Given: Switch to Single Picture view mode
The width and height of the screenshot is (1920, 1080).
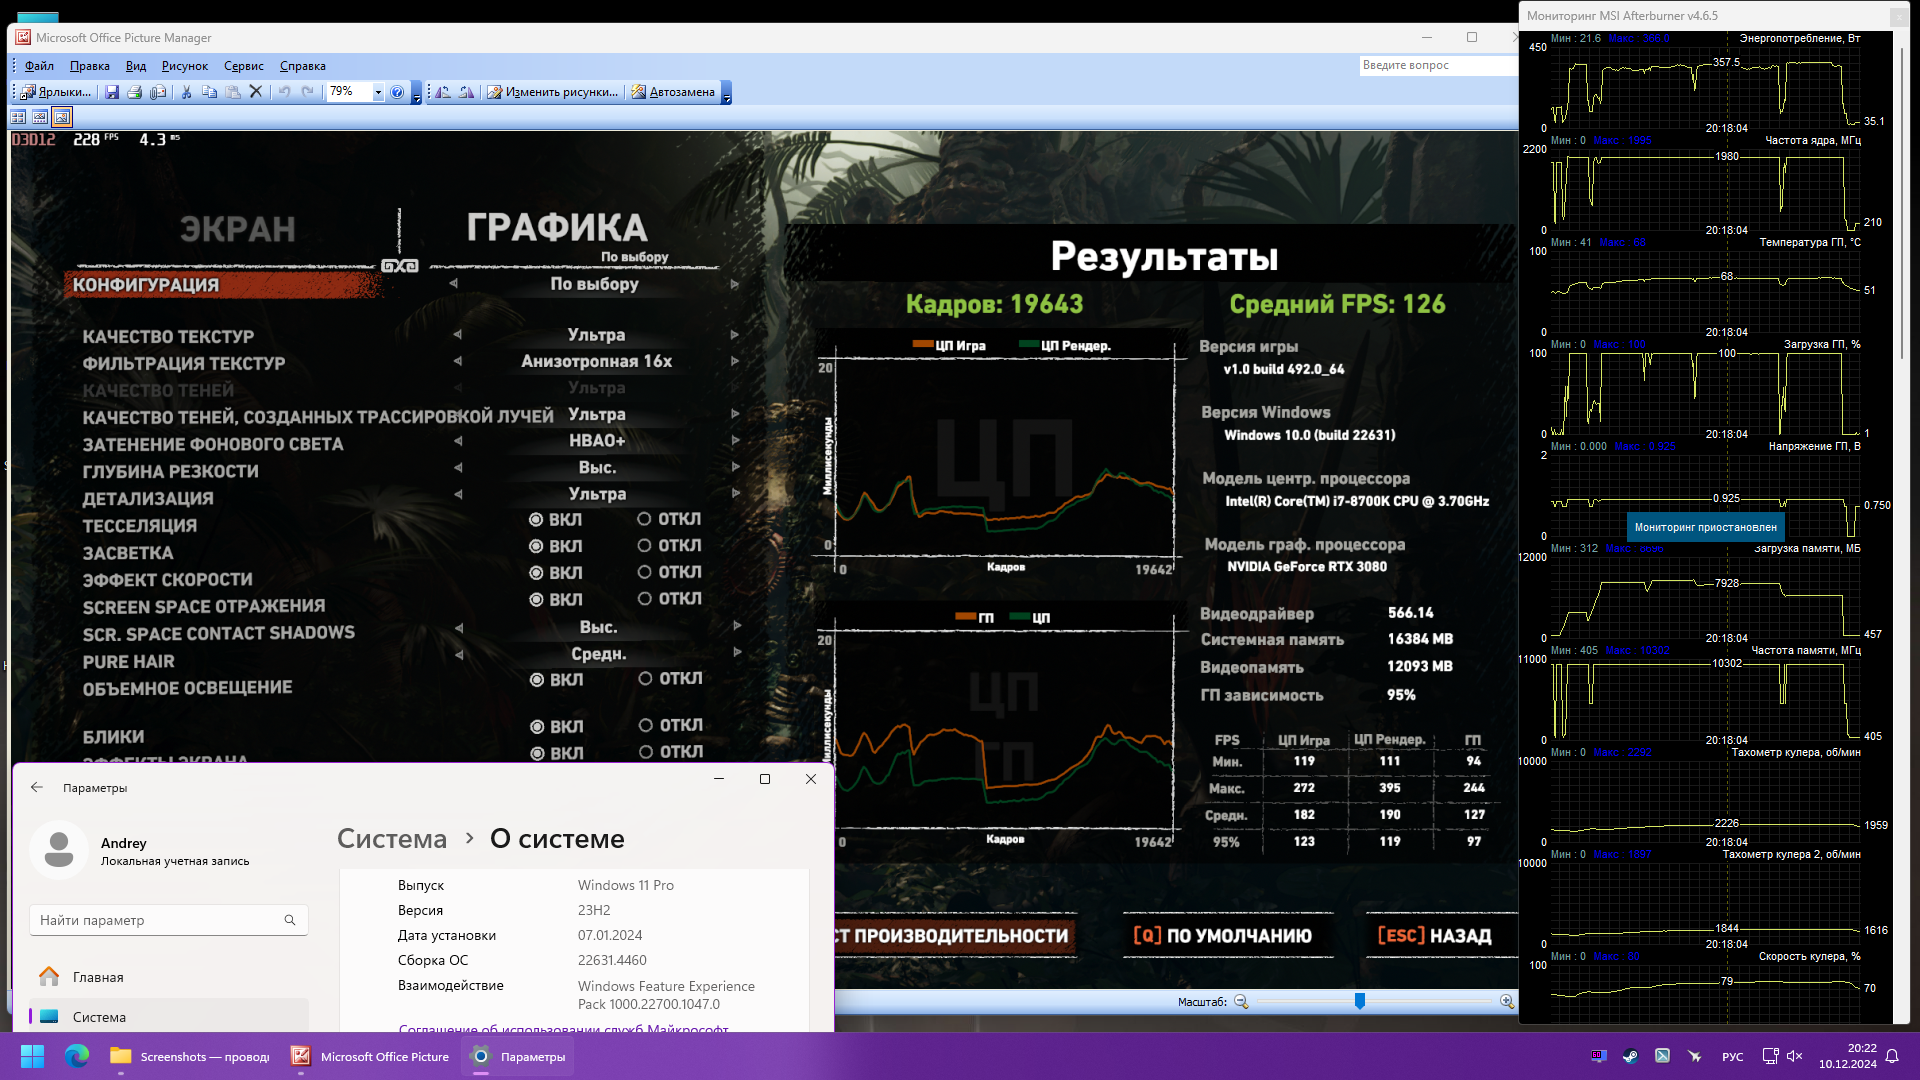Looking at the screenshot, I should click(62, 117).
